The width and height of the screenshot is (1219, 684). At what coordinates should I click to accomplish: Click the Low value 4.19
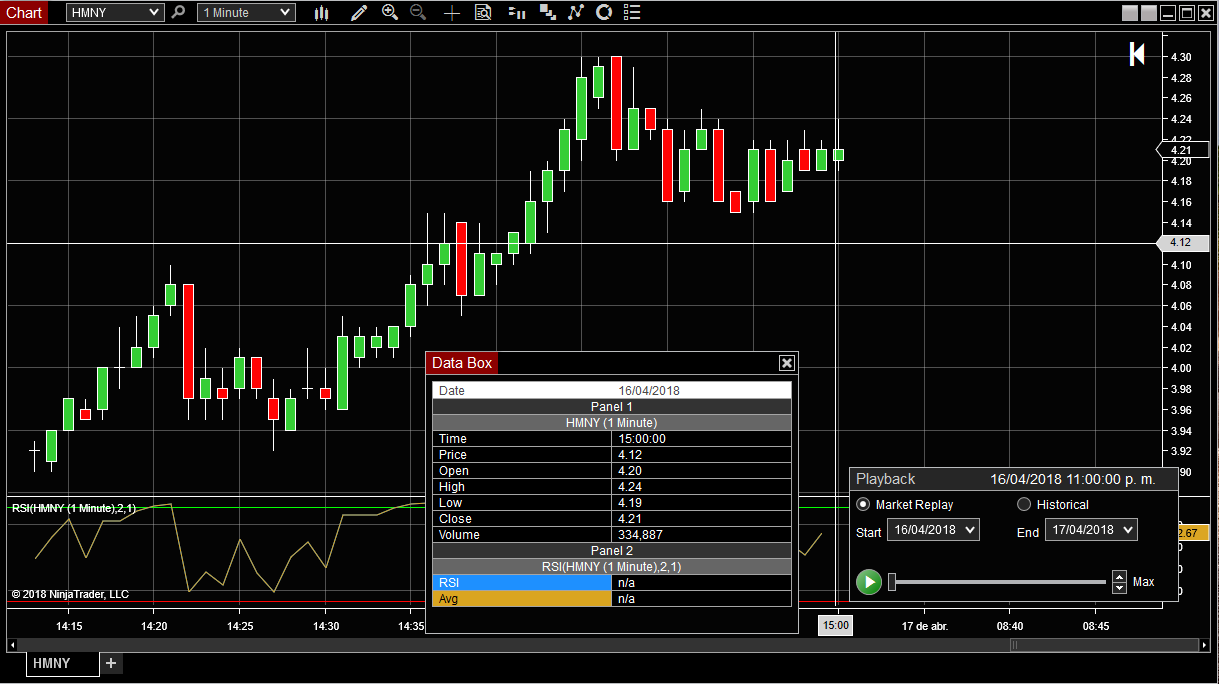click(630, 503)
